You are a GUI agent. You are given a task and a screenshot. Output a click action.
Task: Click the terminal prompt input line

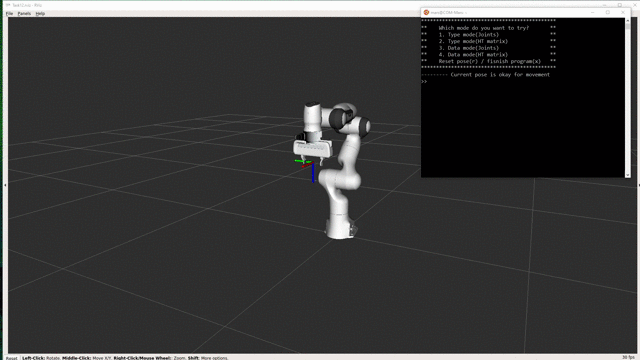point(523,81)
